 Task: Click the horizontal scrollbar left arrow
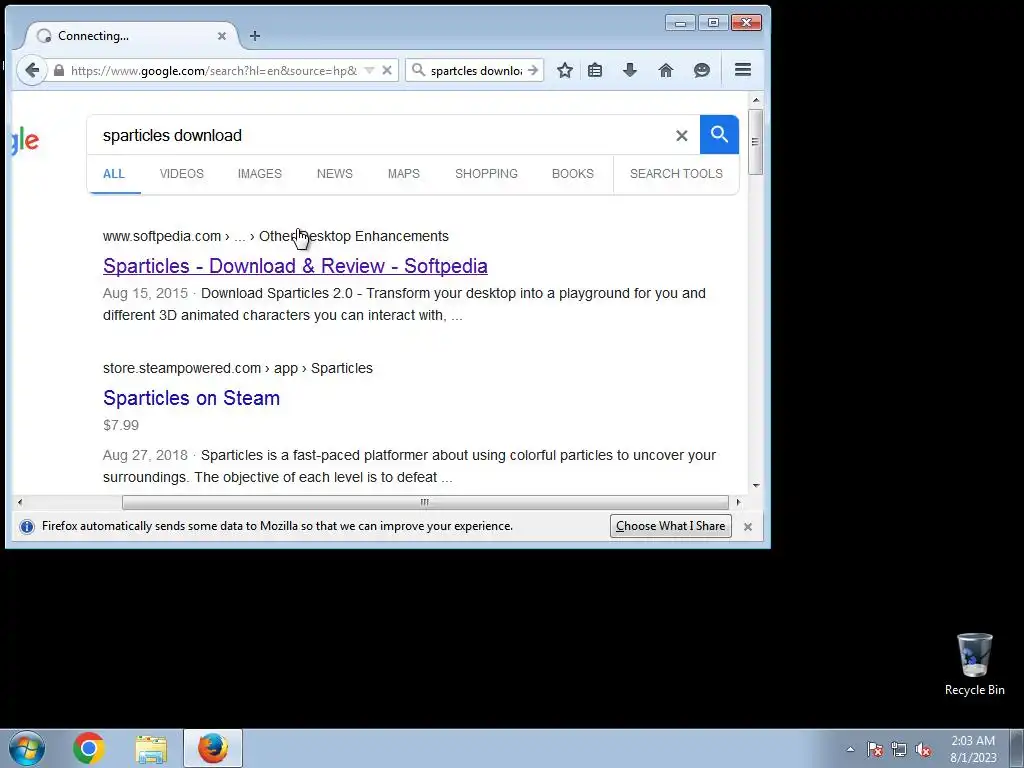(20, 502)
